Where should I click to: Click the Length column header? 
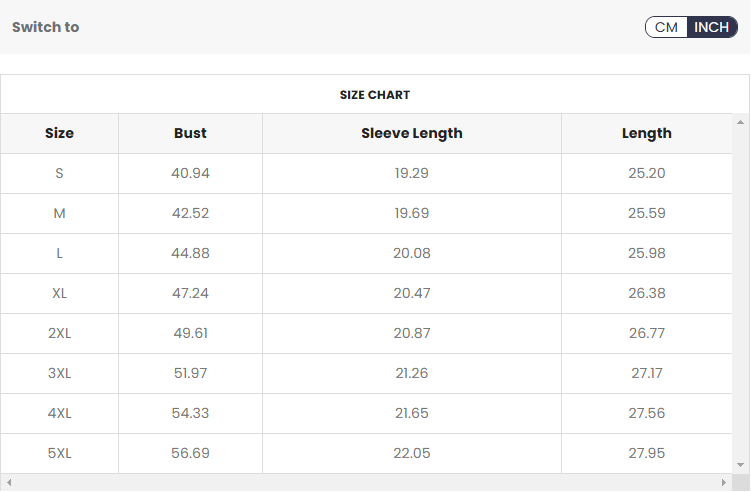[646, 133]
